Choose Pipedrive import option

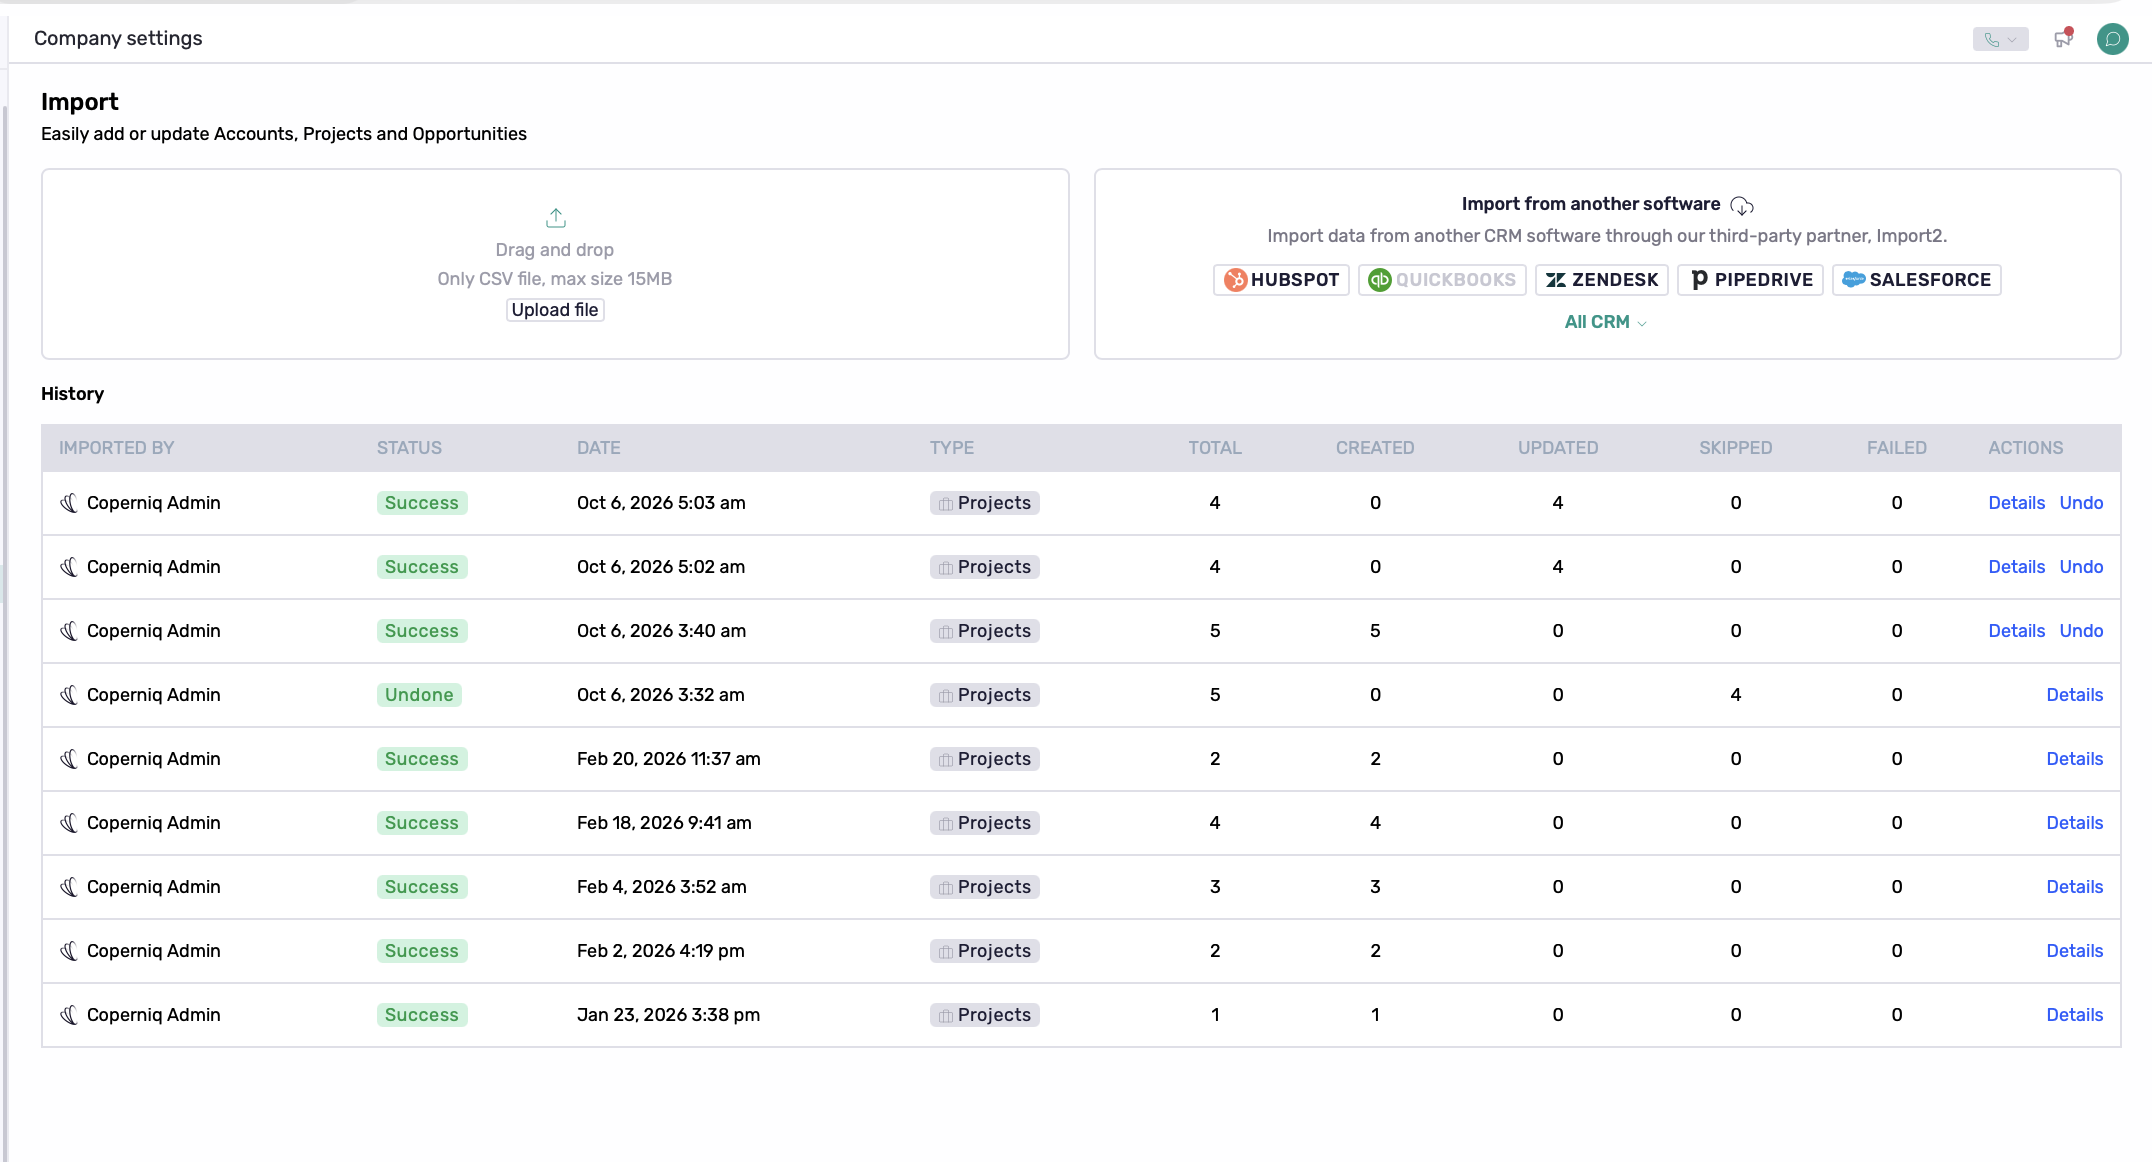click(1751, 280)
